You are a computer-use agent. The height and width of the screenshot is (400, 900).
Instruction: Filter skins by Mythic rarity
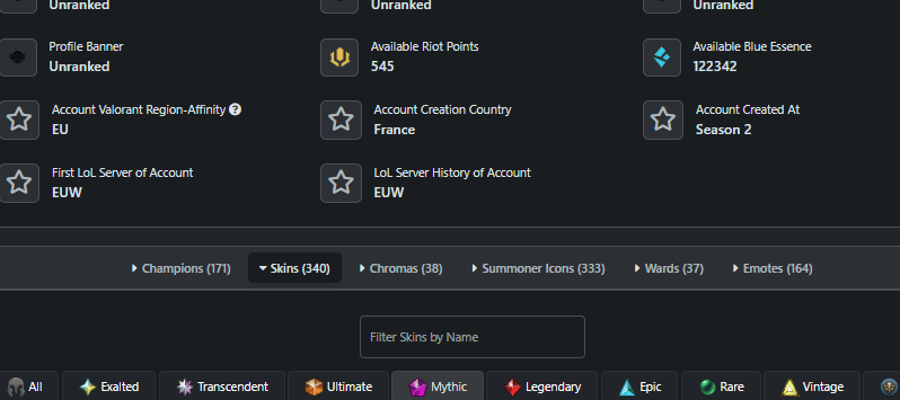[x=439, y=387]
